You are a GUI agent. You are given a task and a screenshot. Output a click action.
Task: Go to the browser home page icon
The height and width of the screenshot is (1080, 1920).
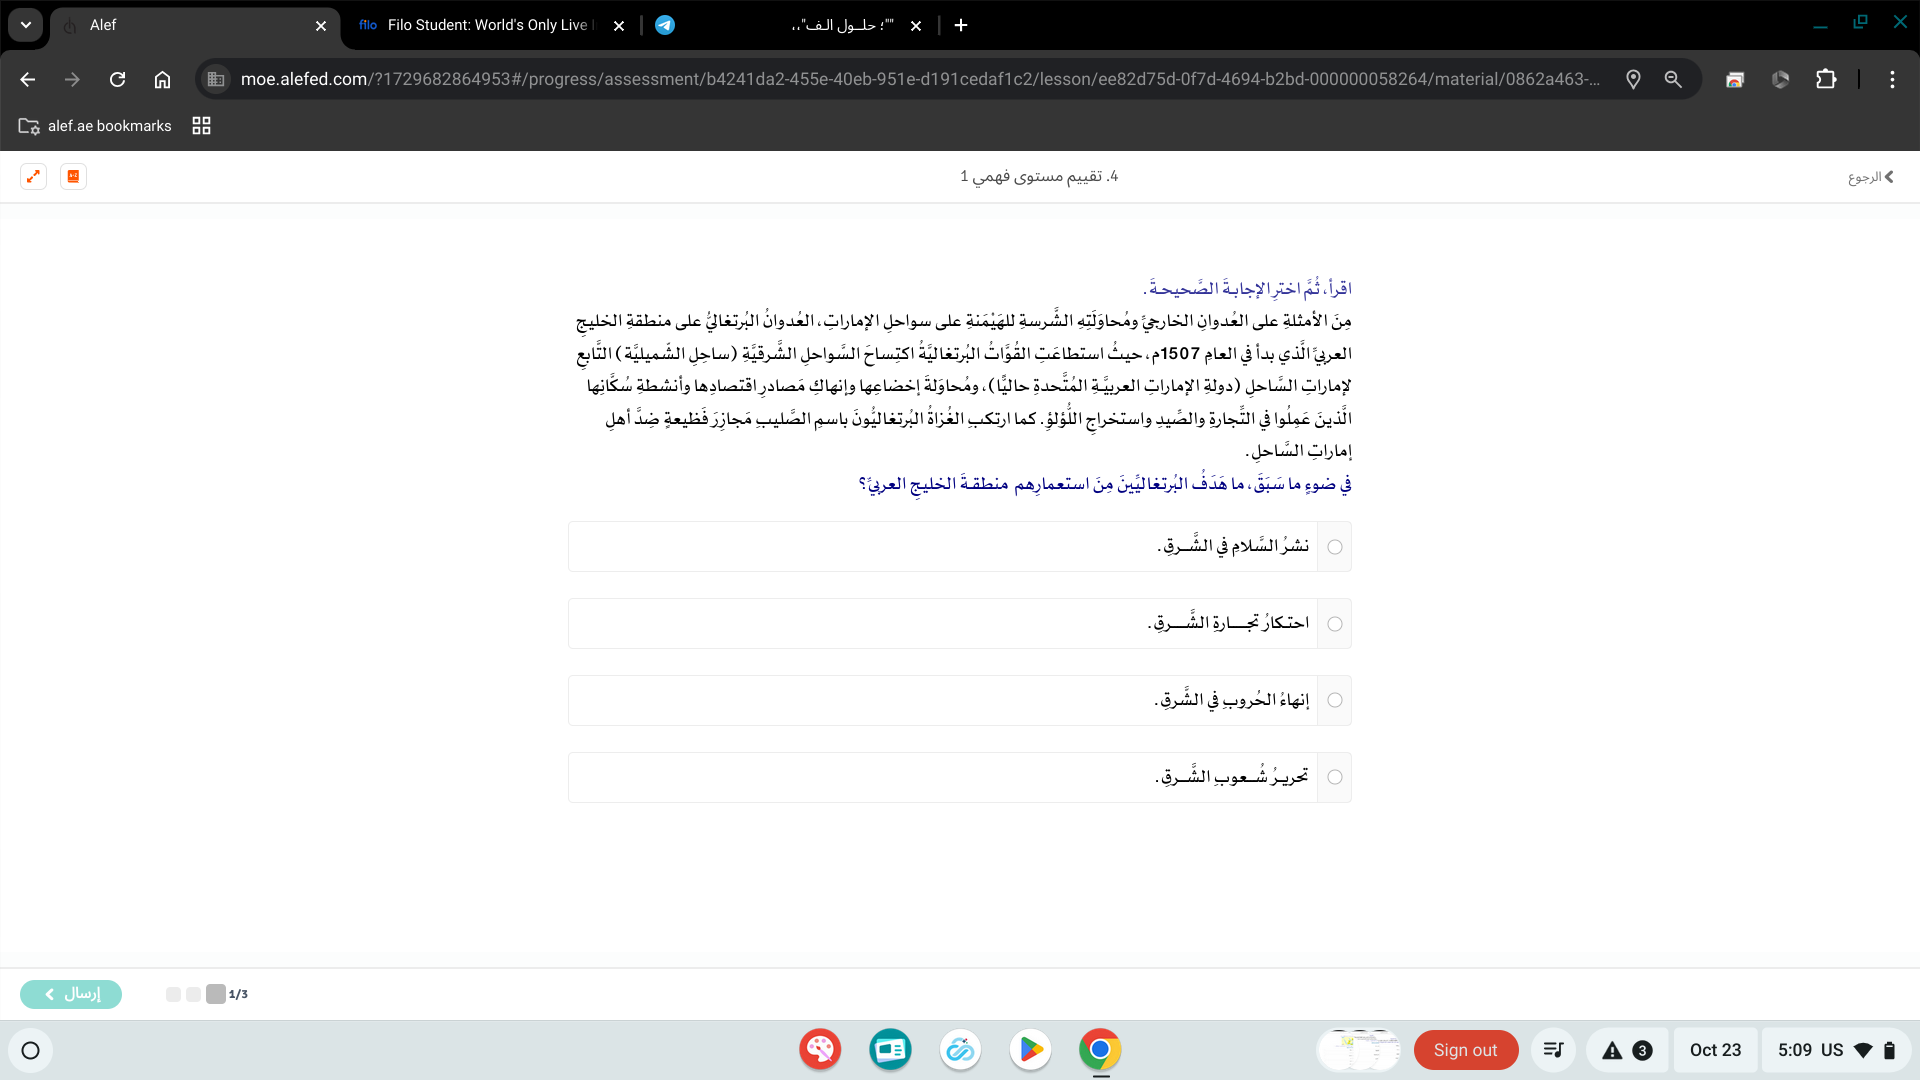162,79
